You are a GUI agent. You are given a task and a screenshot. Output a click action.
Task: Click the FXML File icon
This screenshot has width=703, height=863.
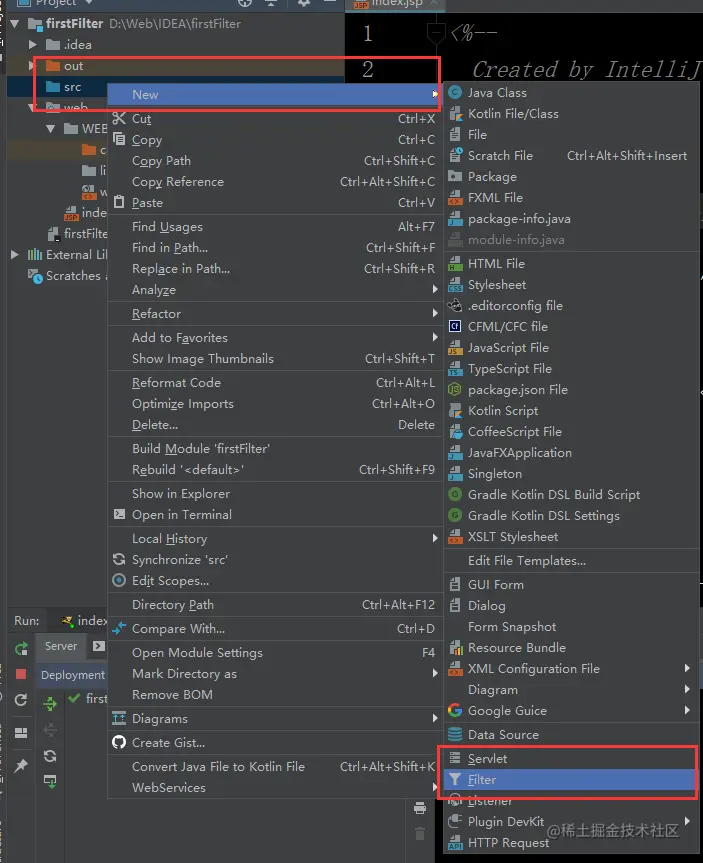pyautogui.click(x=455, y=198)
